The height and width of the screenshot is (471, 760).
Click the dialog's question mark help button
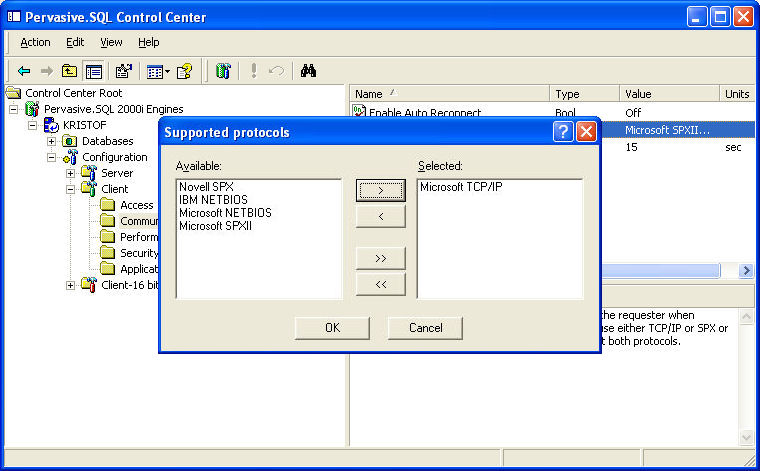[x=563, y=132]
